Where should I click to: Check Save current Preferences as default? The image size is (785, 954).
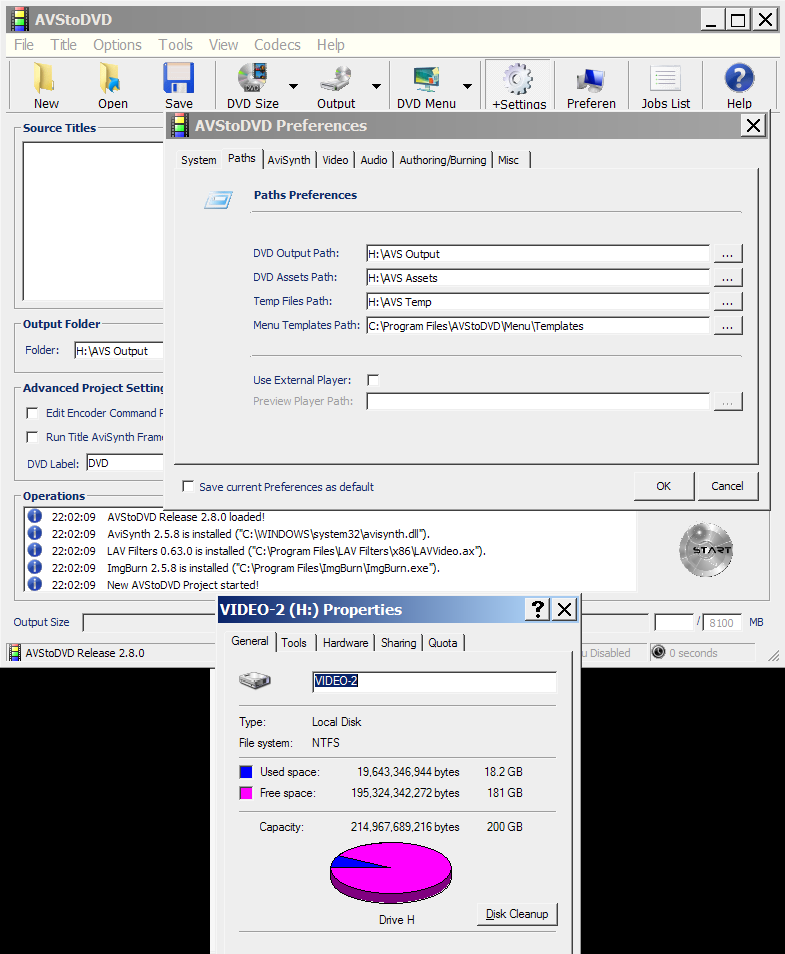(x=188, y=486)
